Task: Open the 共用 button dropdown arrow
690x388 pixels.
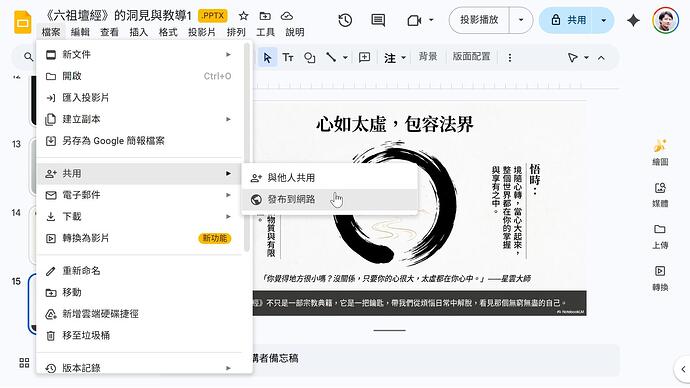Action: pos(604,20)
